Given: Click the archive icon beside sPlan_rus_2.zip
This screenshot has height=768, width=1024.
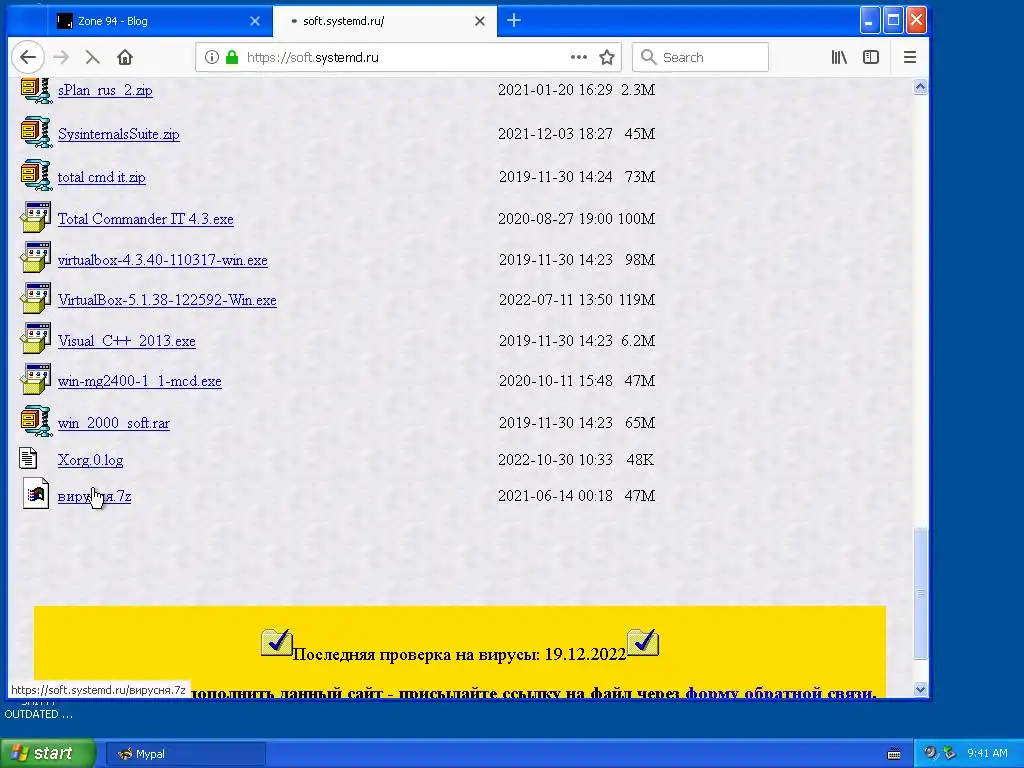Looking at the screenshot, I should point(36,90).
